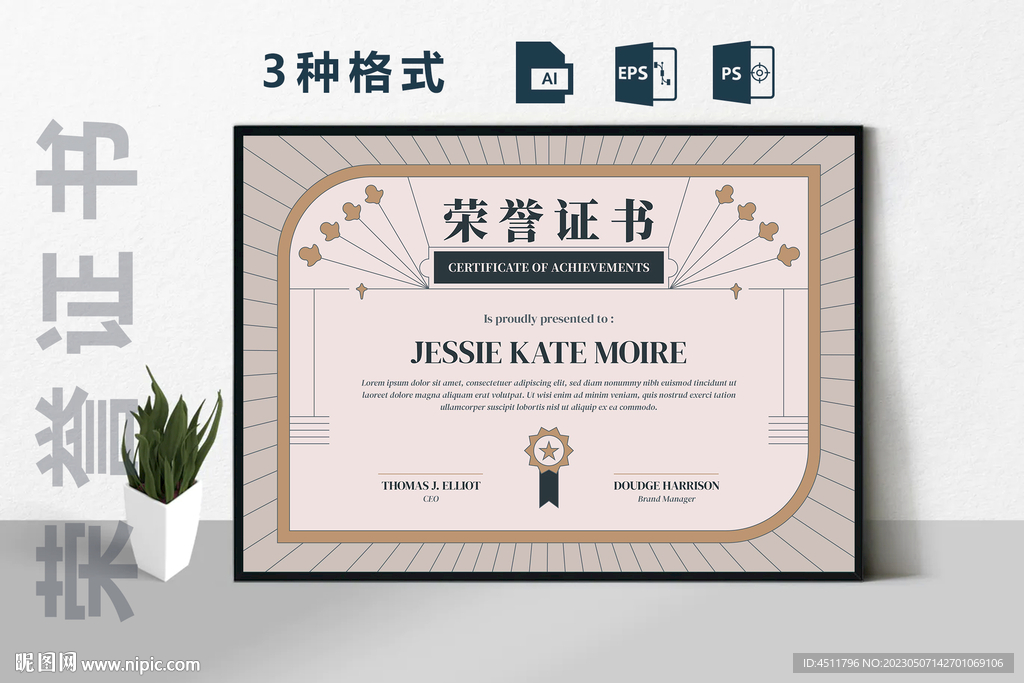Screen dimensions: 1024x683
Task: Click the "CEO" title text
Action: pos(431,499)
